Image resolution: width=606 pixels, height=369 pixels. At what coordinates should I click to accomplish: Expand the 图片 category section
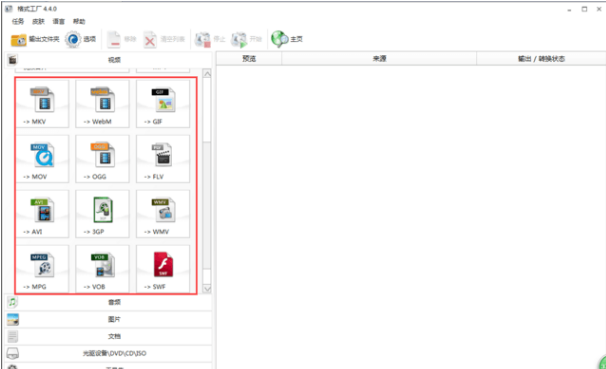[108, 319]
